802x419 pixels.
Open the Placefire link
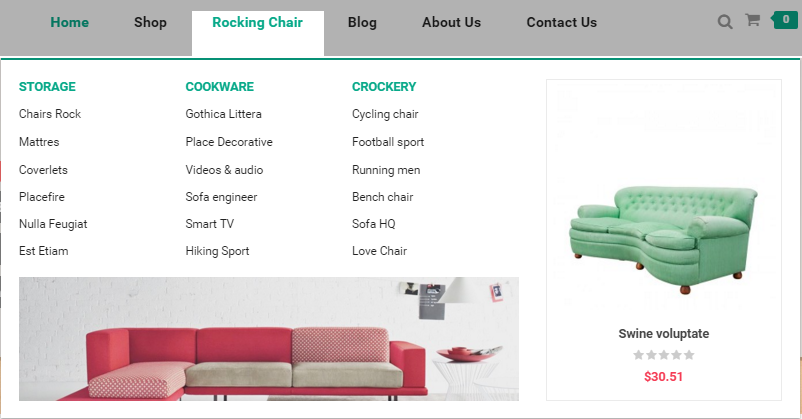point(42,197)
